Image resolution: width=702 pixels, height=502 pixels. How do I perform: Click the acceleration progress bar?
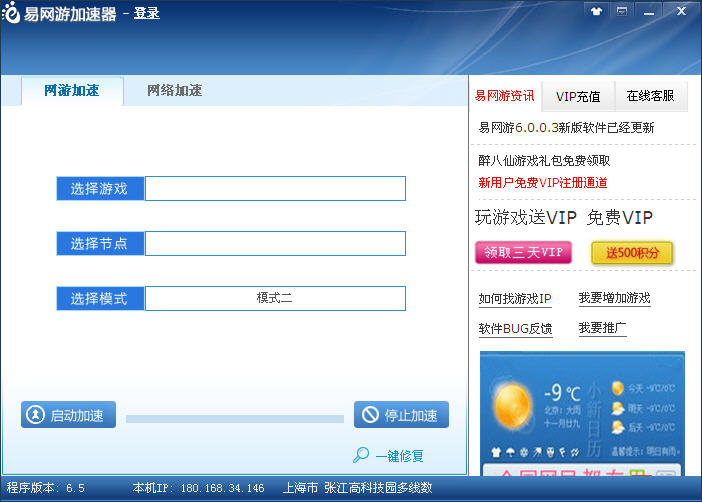pyautogui.click(x=235, y=419)
